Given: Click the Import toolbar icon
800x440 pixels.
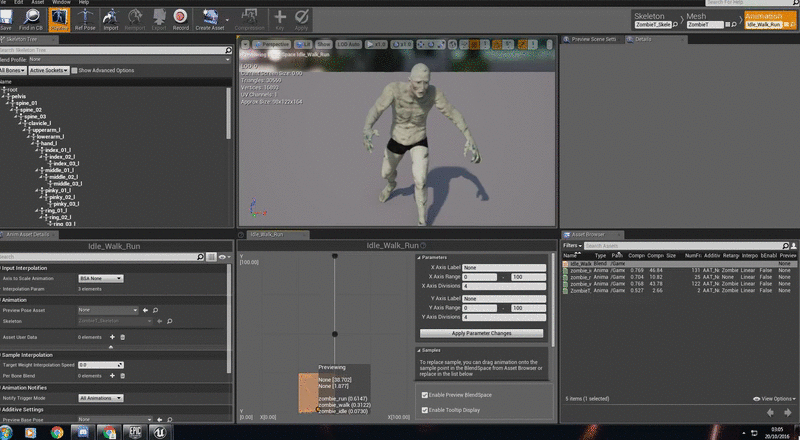Looking at the screenshot, I should pos(111,19).
